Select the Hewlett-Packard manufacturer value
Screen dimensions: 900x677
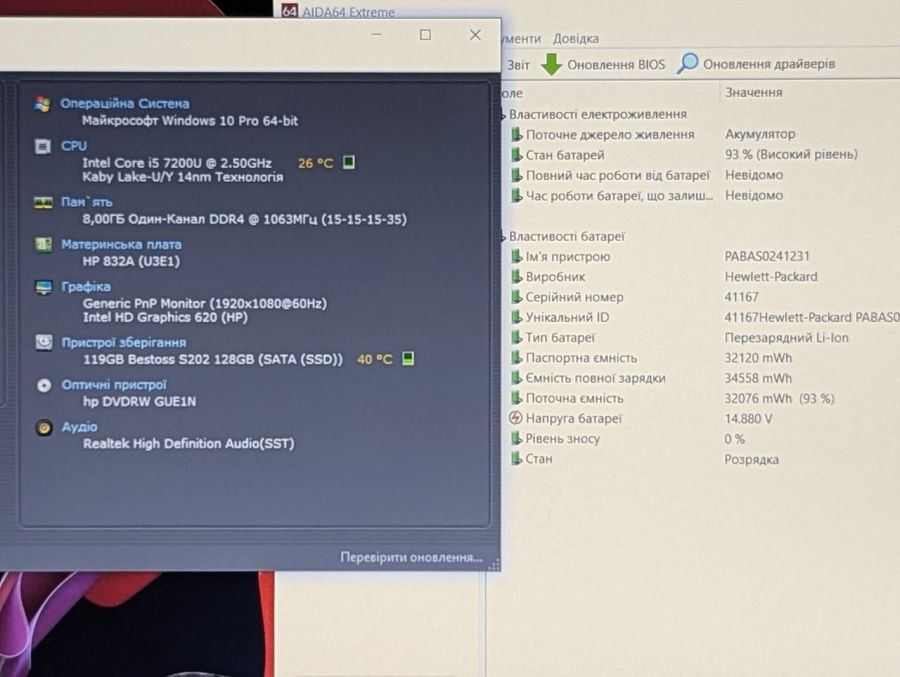coord(771,277)
